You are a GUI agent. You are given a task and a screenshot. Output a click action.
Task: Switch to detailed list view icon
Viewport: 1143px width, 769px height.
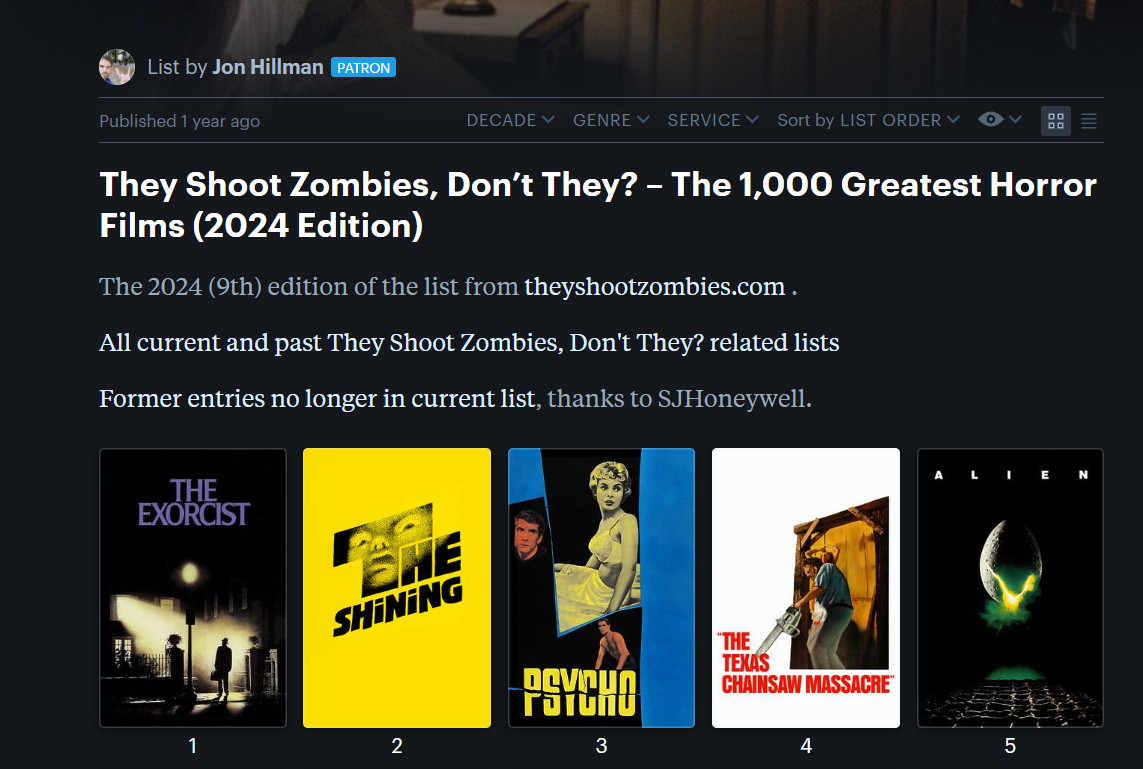click(x=1089, y=121)
